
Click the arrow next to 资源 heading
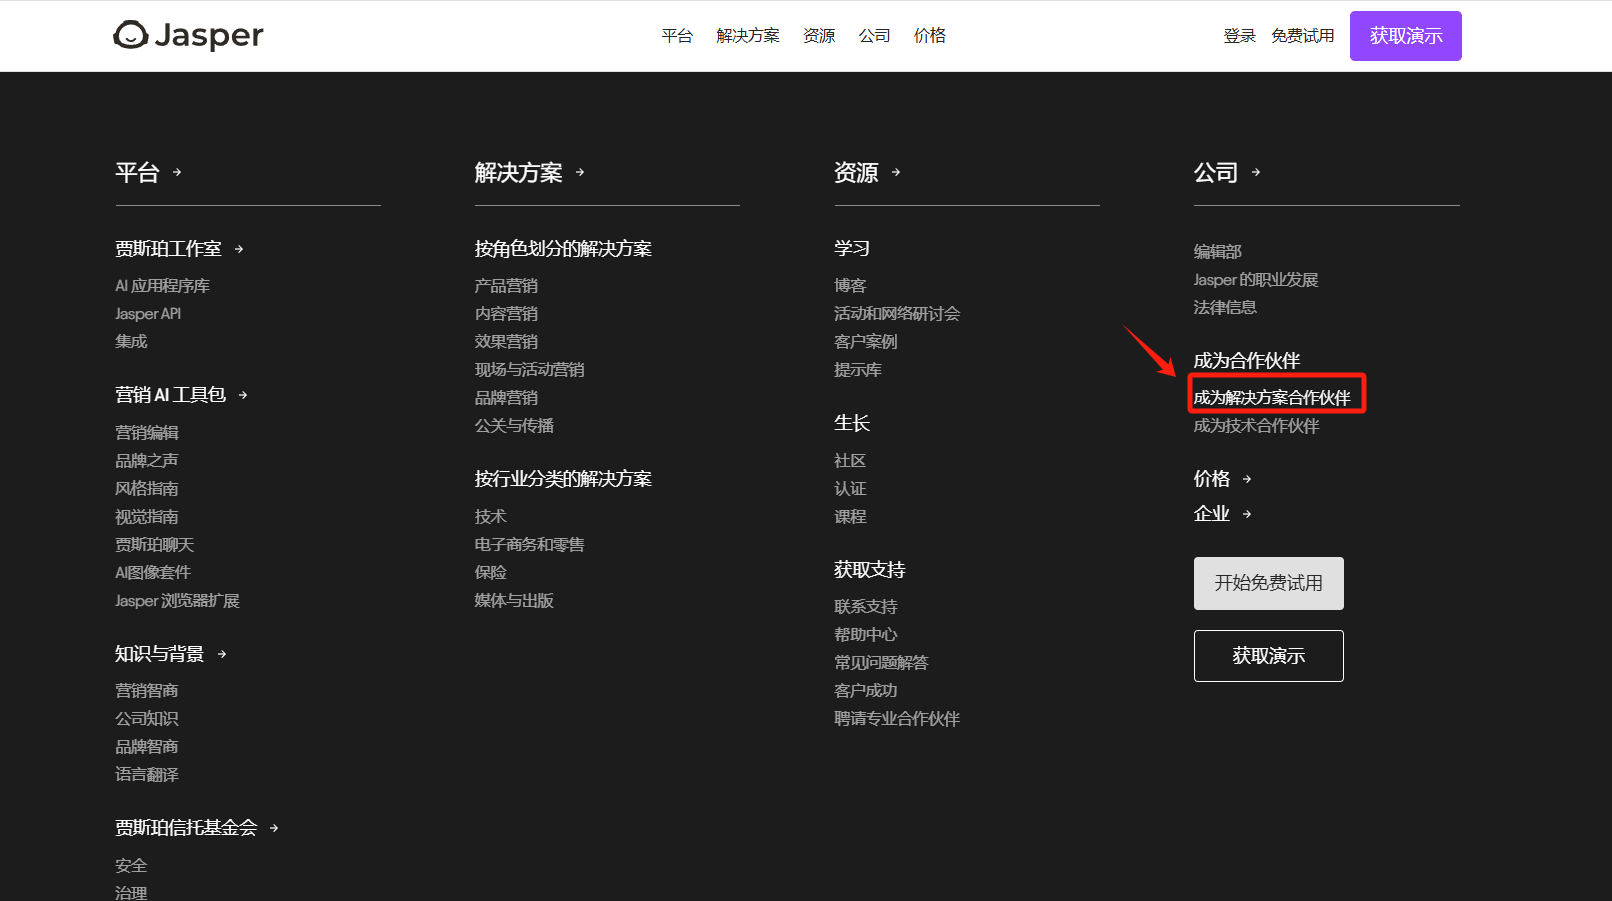coord(896,173)
